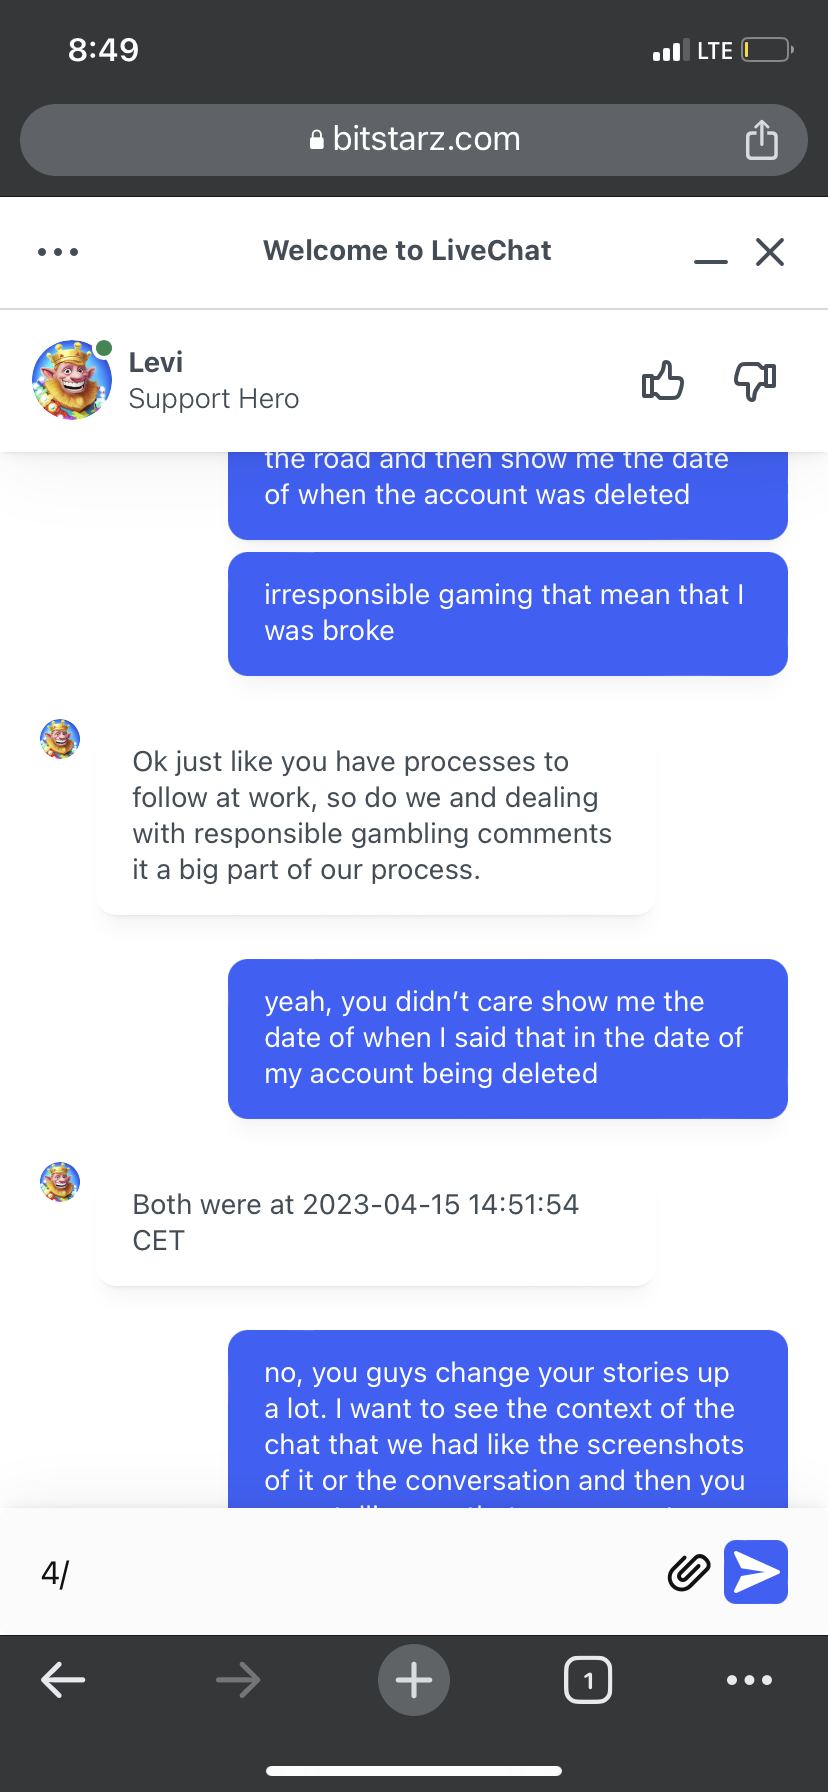
Task: Go back with browser back arrow
Action: click(x=63, y=1680)
